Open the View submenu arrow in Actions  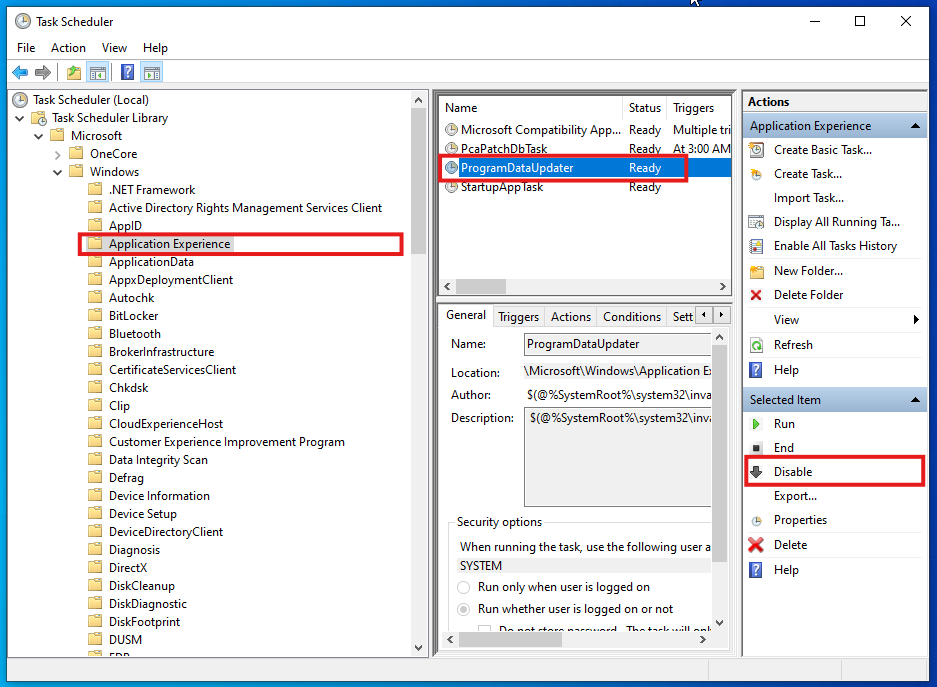coord(916,320)
